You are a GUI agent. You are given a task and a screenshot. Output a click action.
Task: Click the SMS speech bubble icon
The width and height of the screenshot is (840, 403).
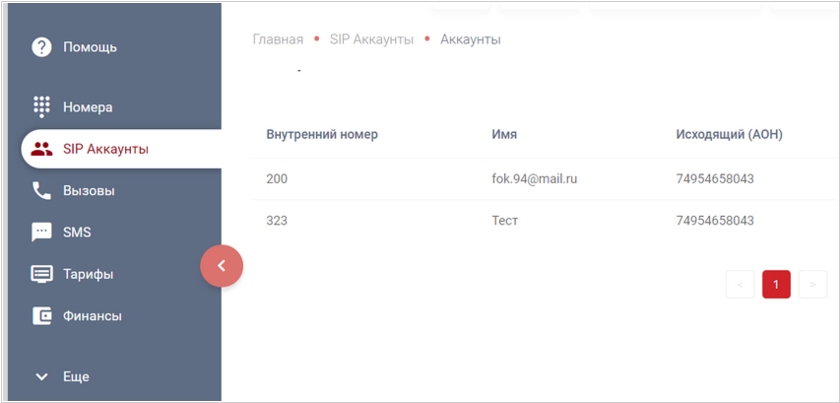pos(42,233)
